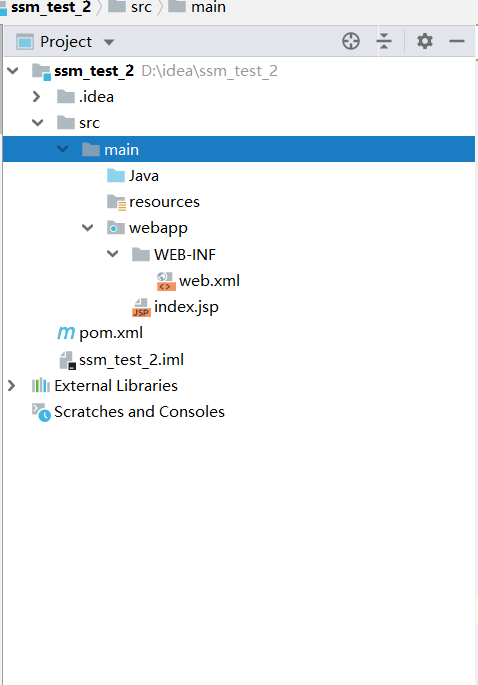Select the webapp folder label
Screen dimensions: 478x685
[158, 228]
